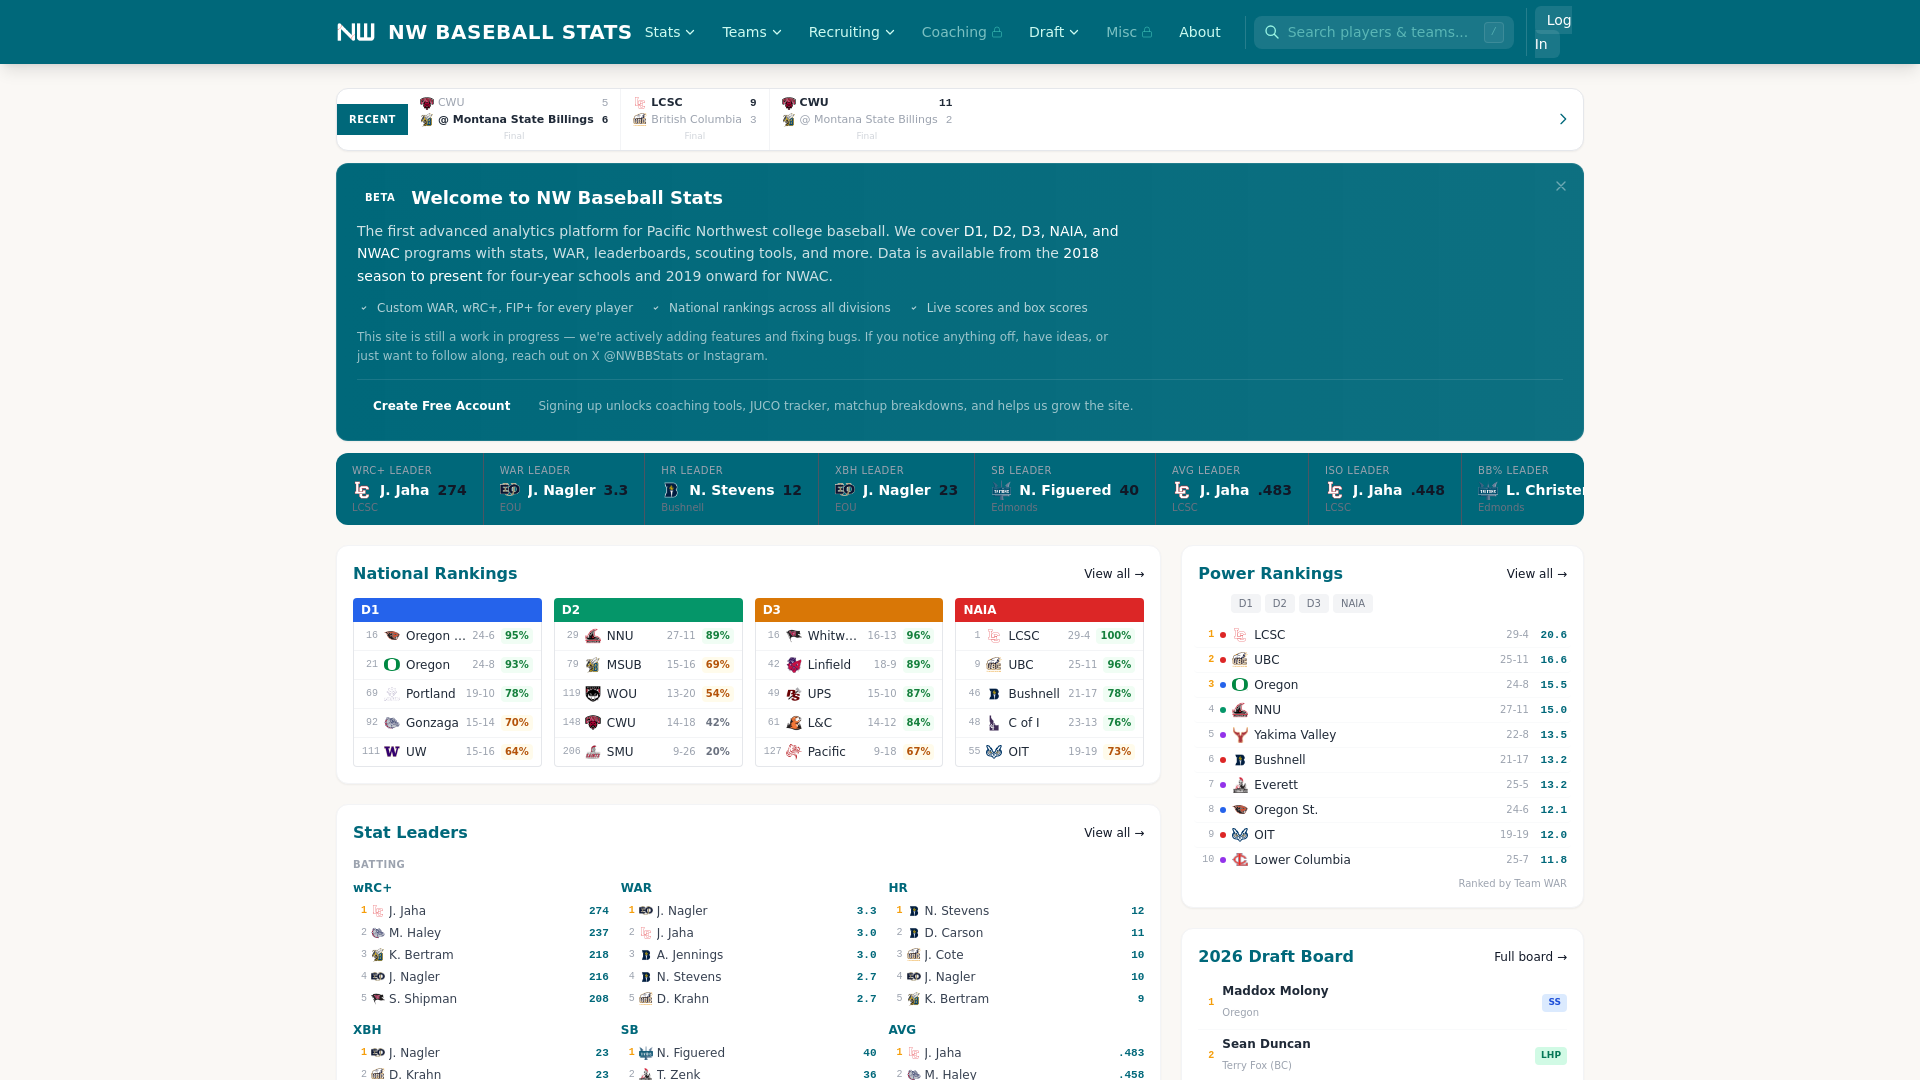Click the RECENT scores label
Viewport: 1920px width, 1080px height.
click(372, 119)
